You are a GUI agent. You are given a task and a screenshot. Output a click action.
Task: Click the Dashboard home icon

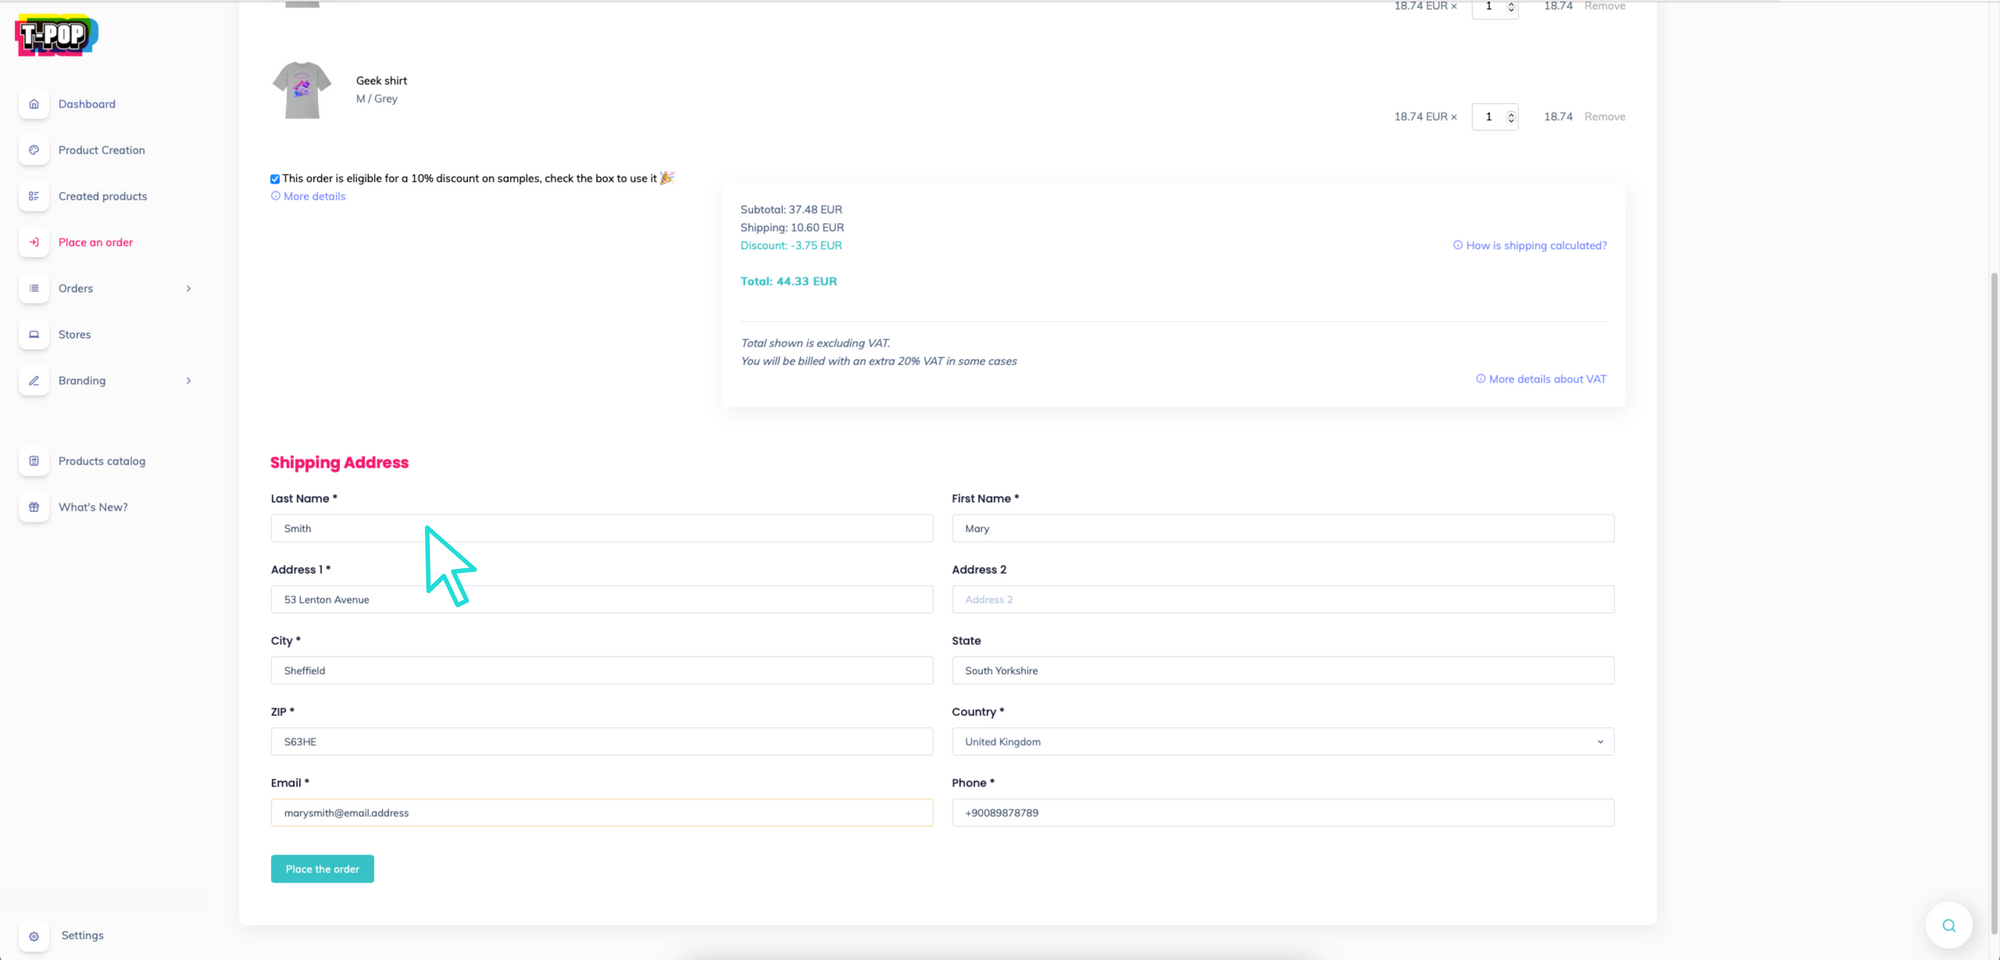point(34,104)
